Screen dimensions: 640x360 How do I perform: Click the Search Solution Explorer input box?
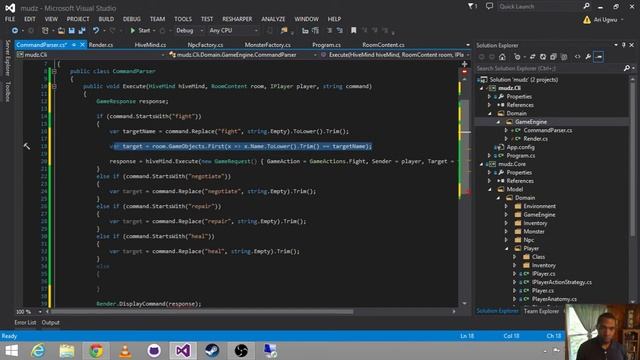(549, 68)
